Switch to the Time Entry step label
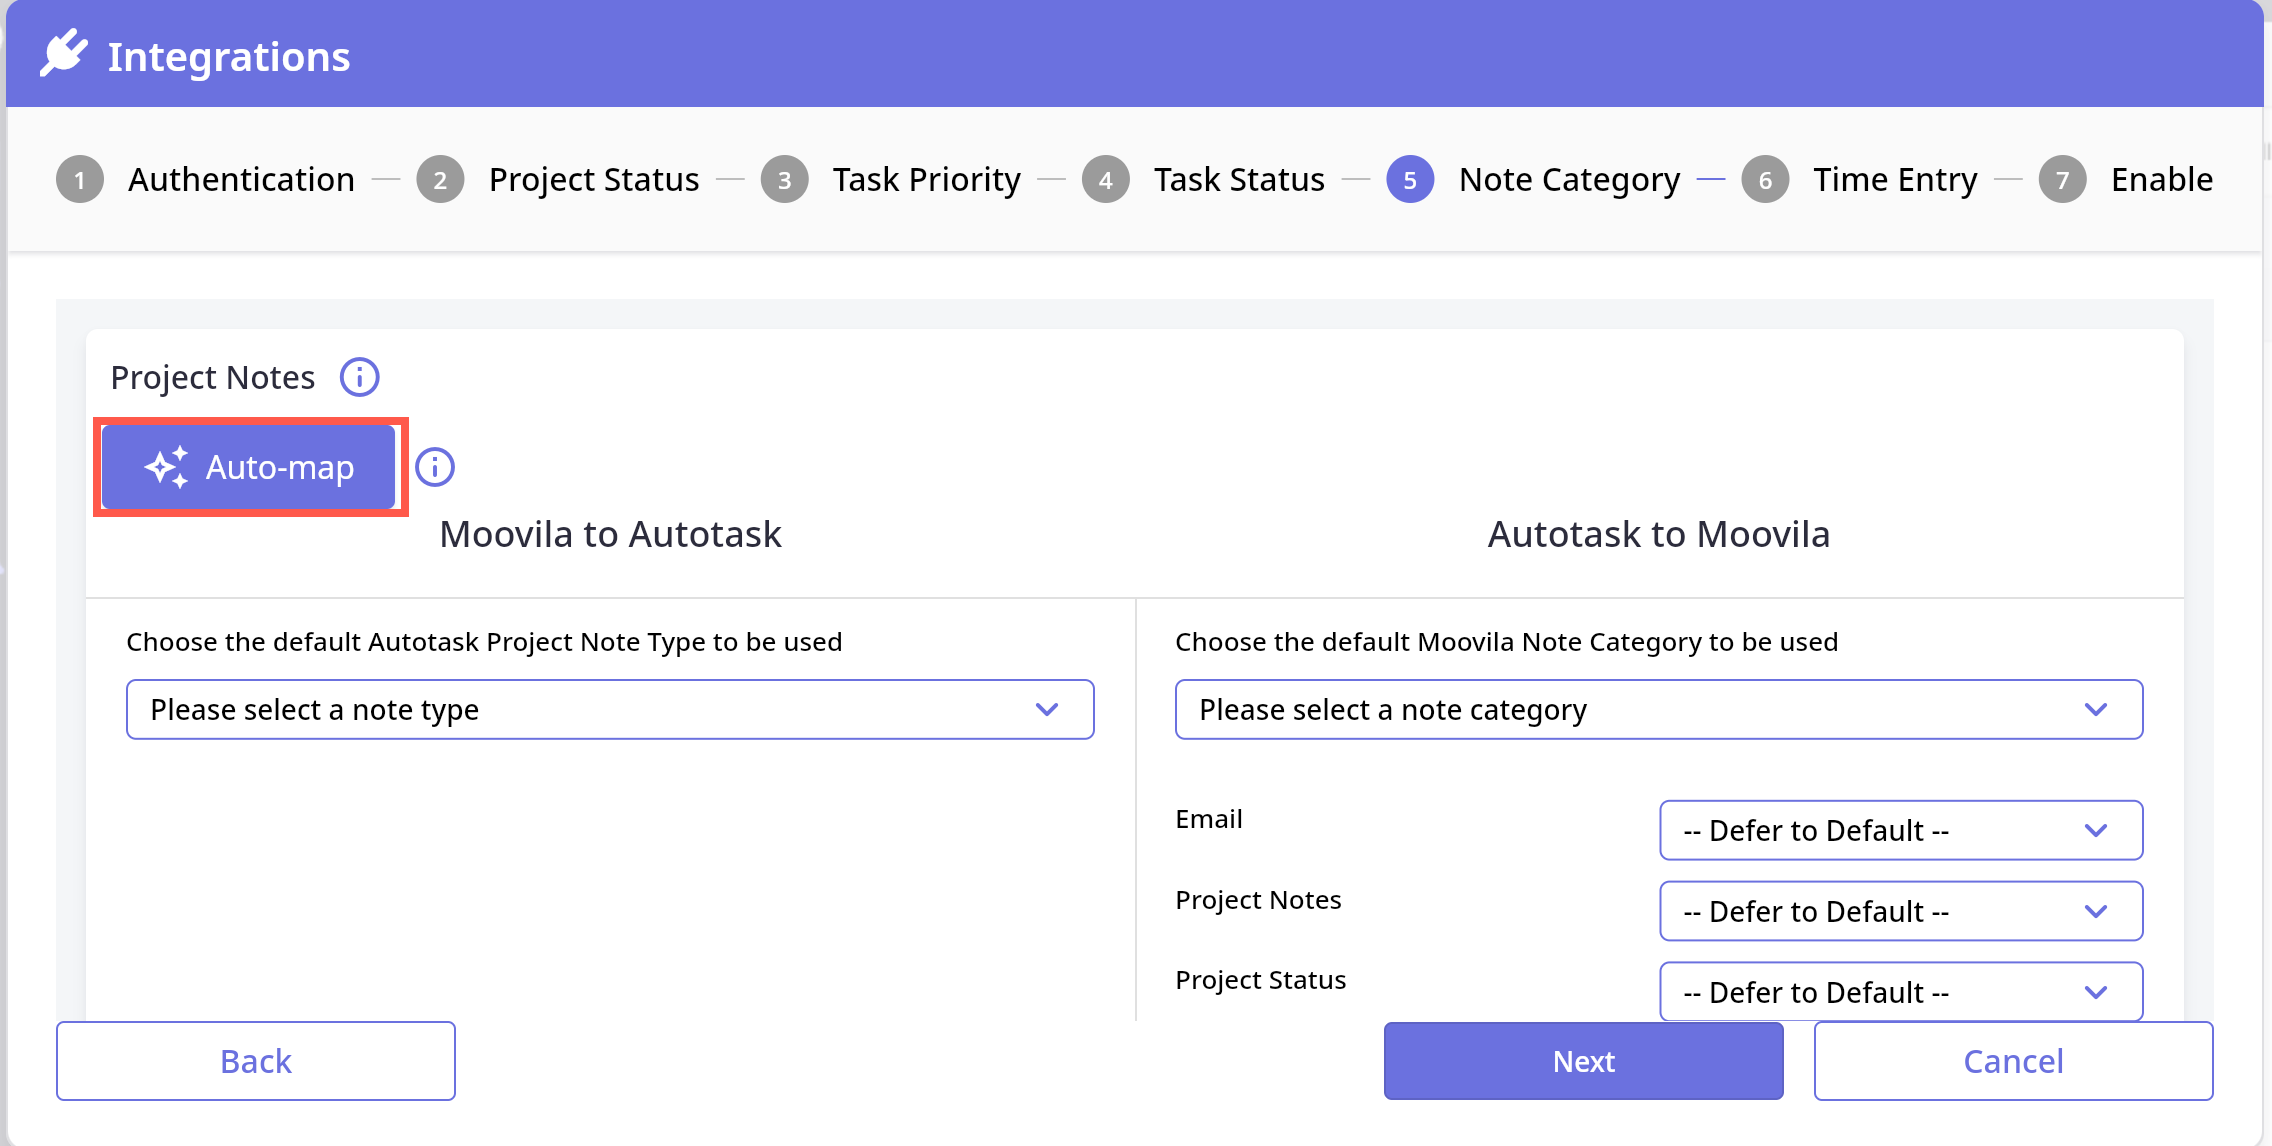Image resolution: width=2272 pixels, height=1146 pixels. (1895, 180)
